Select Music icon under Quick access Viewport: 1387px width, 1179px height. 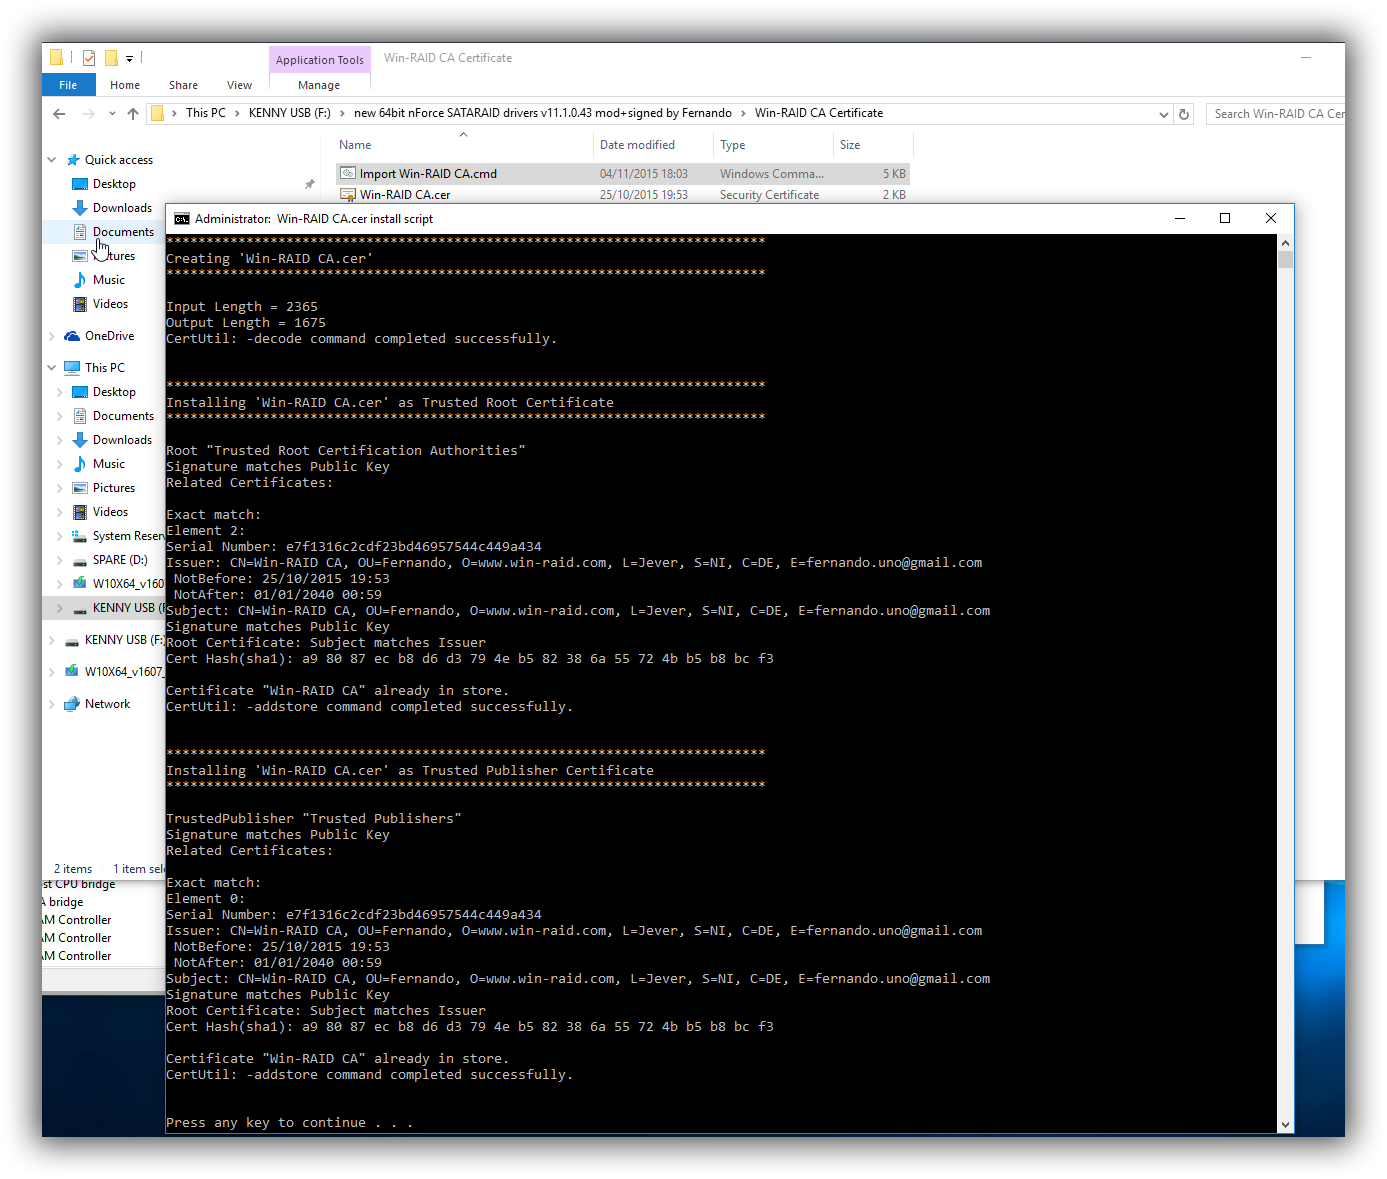[x=80, y=280]
